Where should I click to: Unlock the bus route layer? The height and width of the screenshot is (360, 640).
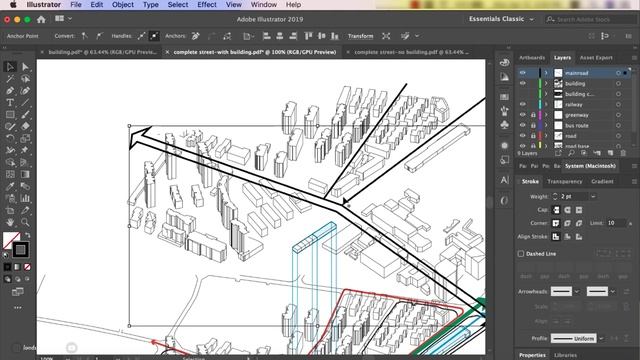[x=533, y=125]
